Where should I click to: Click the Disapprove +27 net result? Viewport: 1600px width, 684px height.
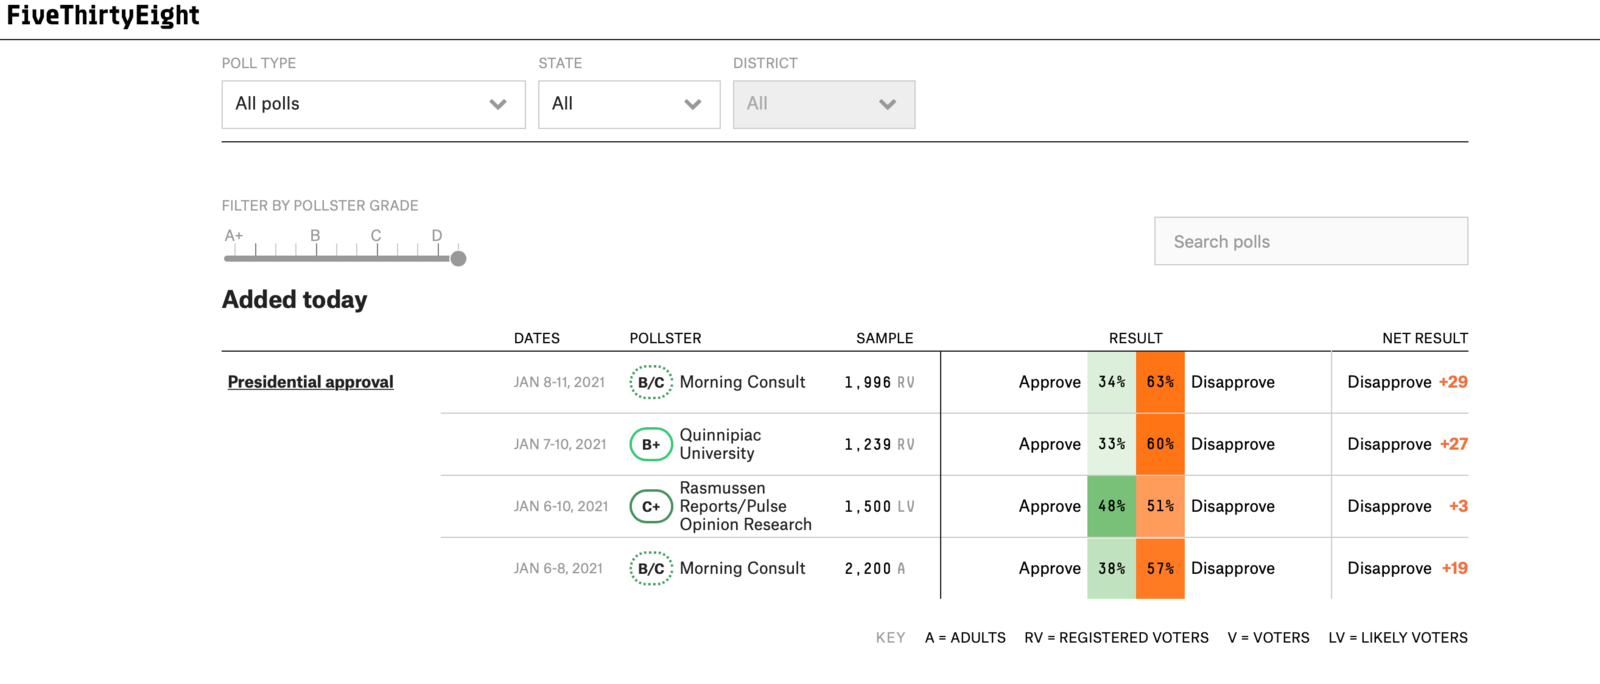(x=1406, y=444)
